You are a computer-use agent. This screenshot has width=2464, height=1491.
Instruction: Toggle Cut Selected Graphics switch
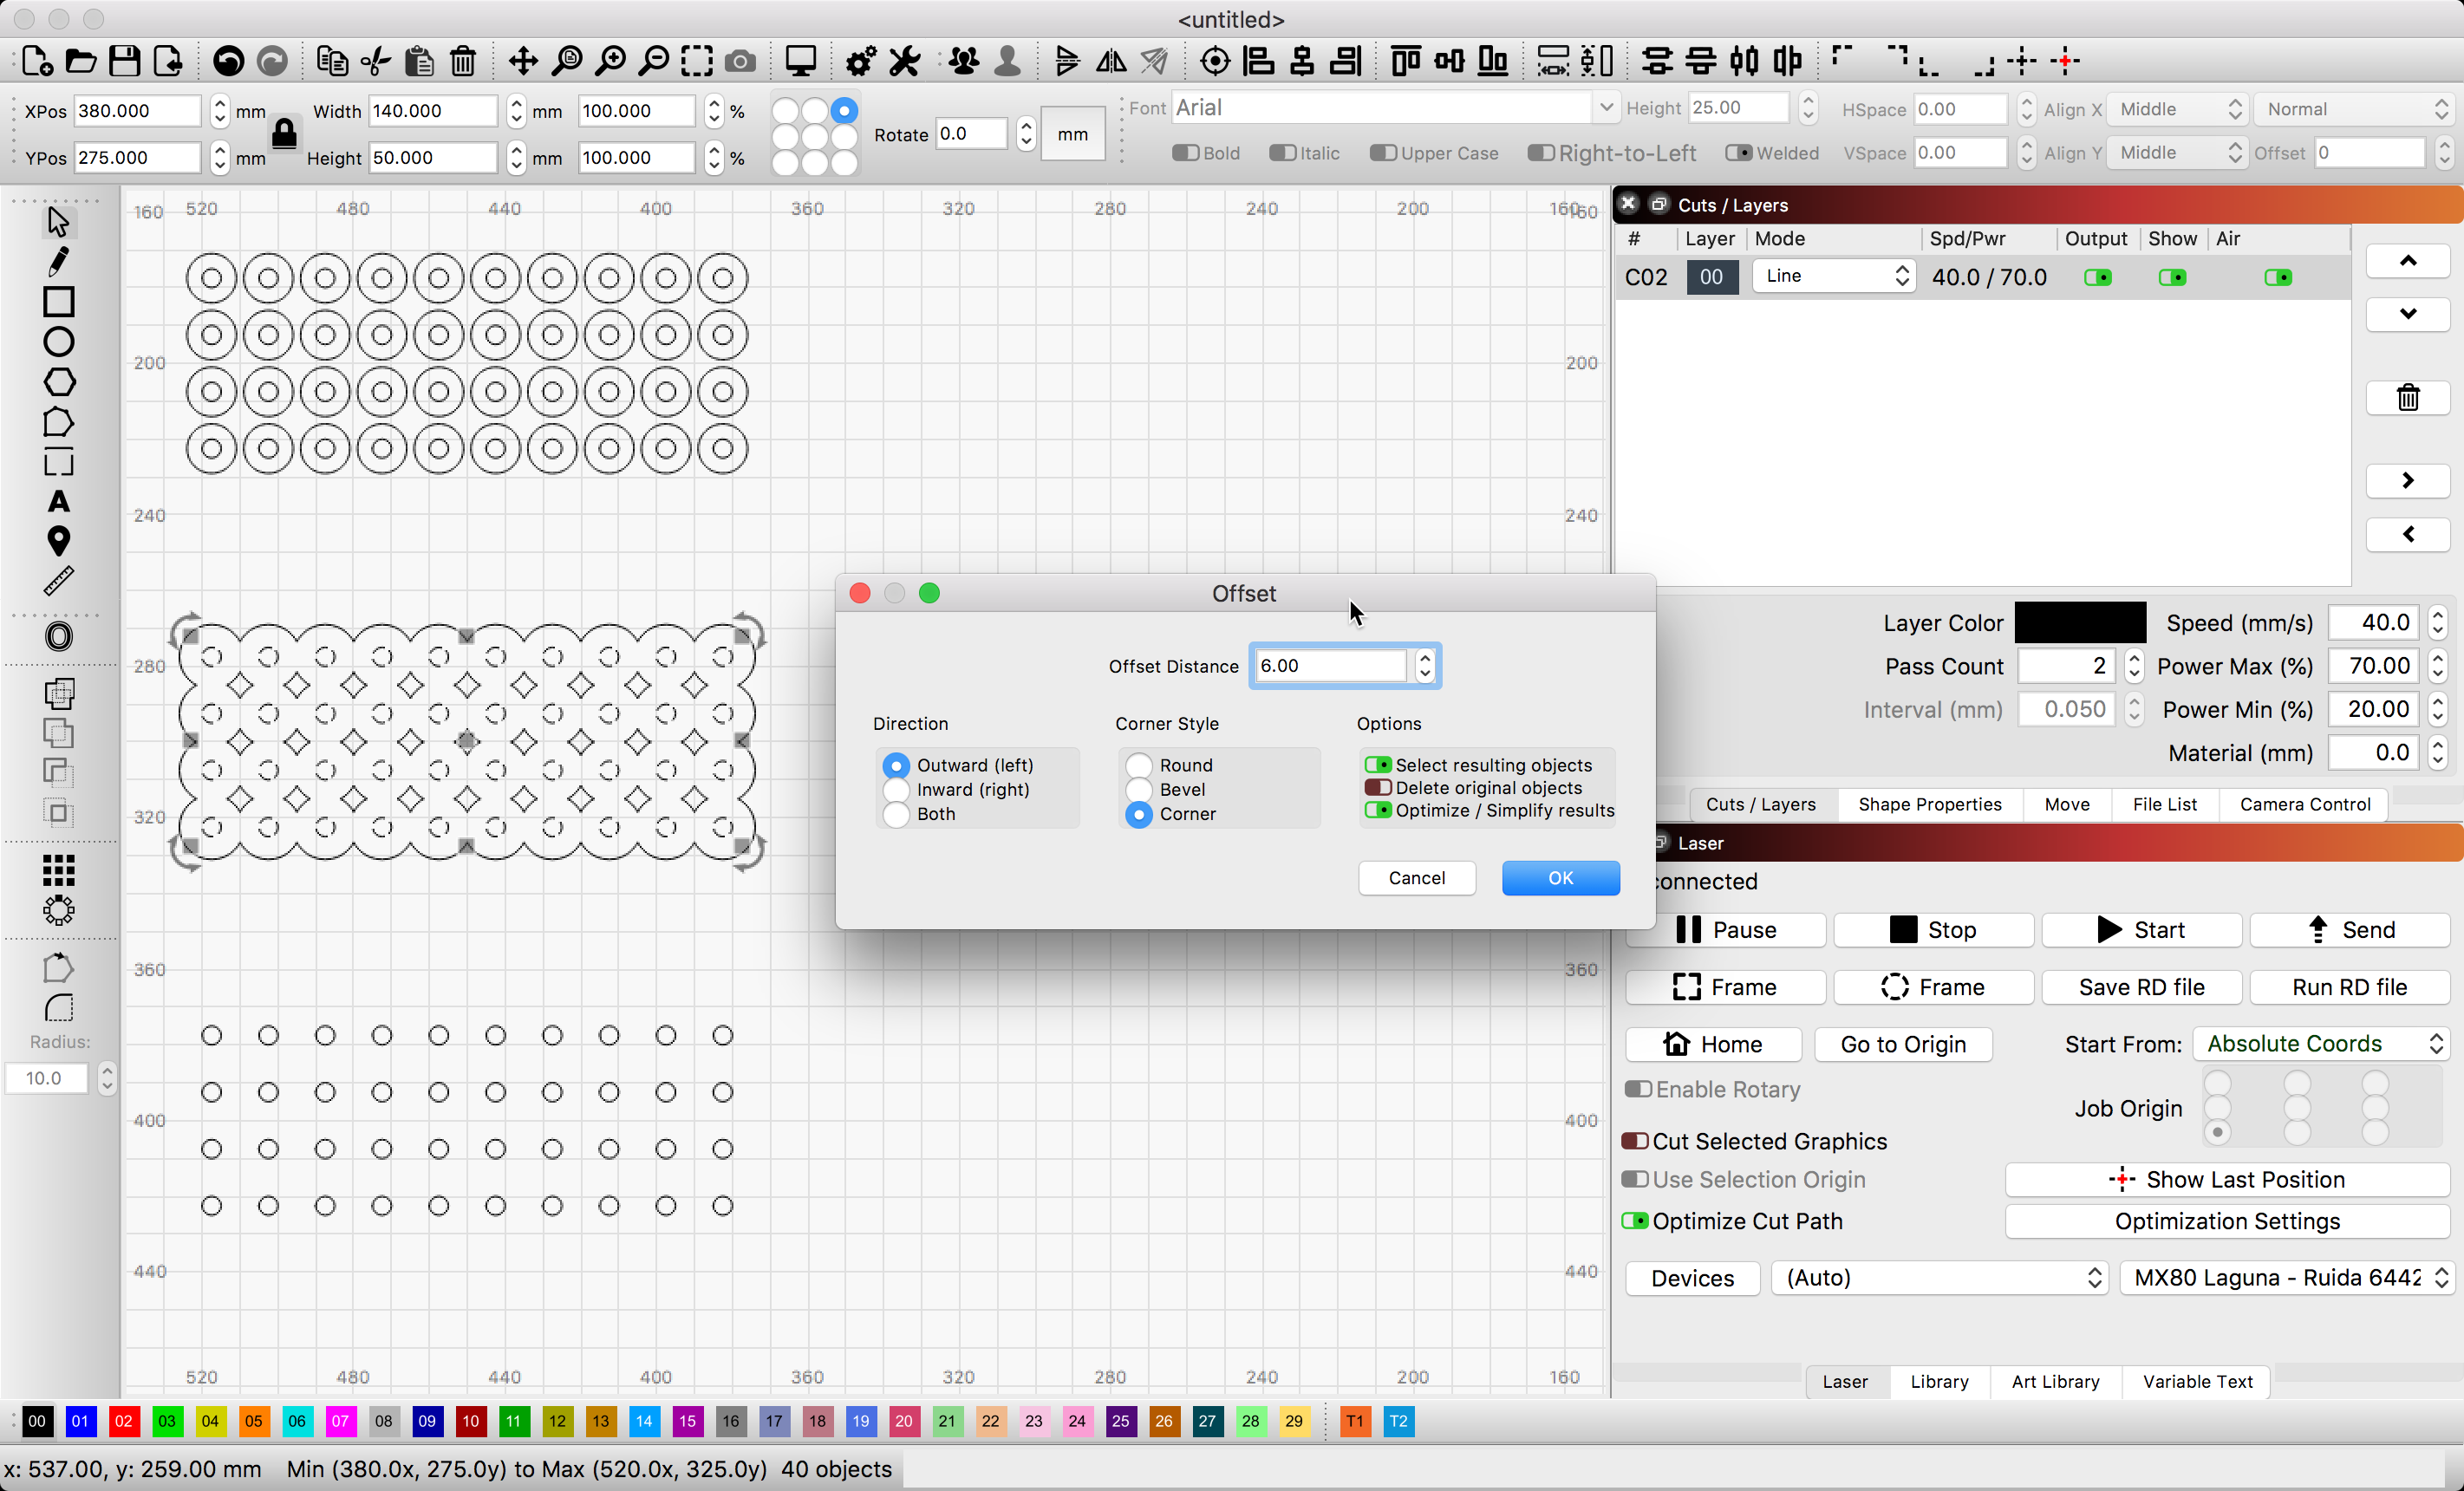tap(1636, 1141)
